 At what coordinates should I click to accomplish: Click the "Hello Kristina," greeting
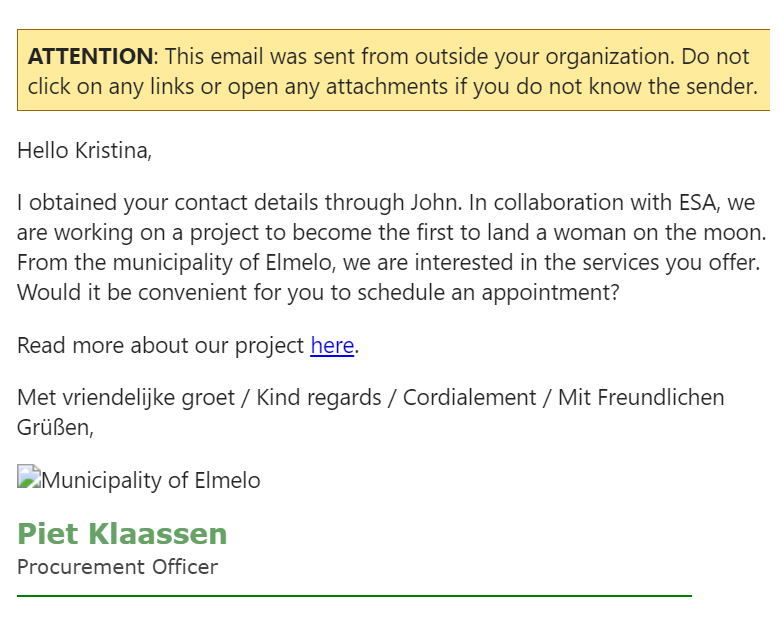[x=84, y=151]
